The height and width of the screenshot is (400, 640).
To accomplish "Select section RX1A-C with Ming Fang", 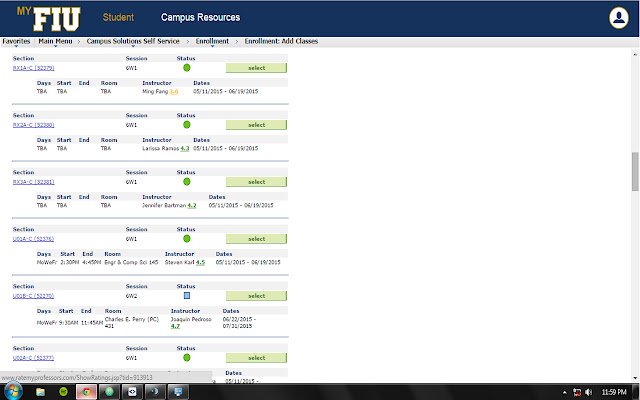I will point(256,68).
